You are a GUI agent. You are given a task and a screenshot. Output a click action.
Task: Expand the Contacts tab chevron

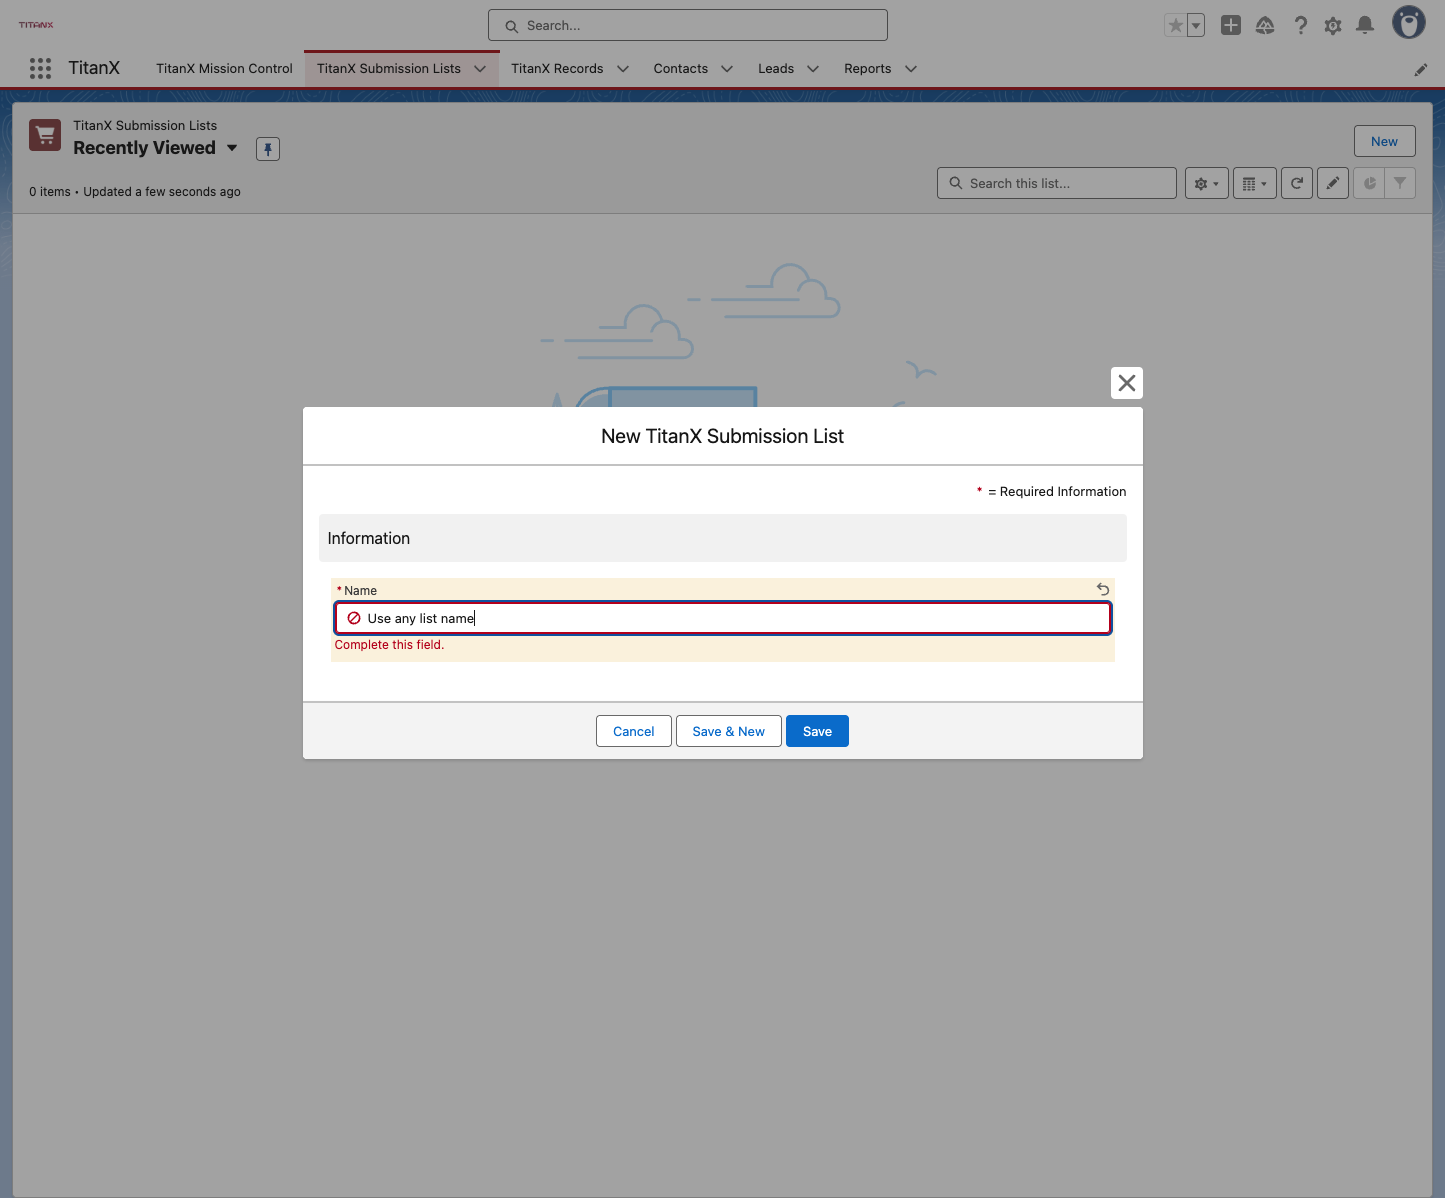point(727,69)
